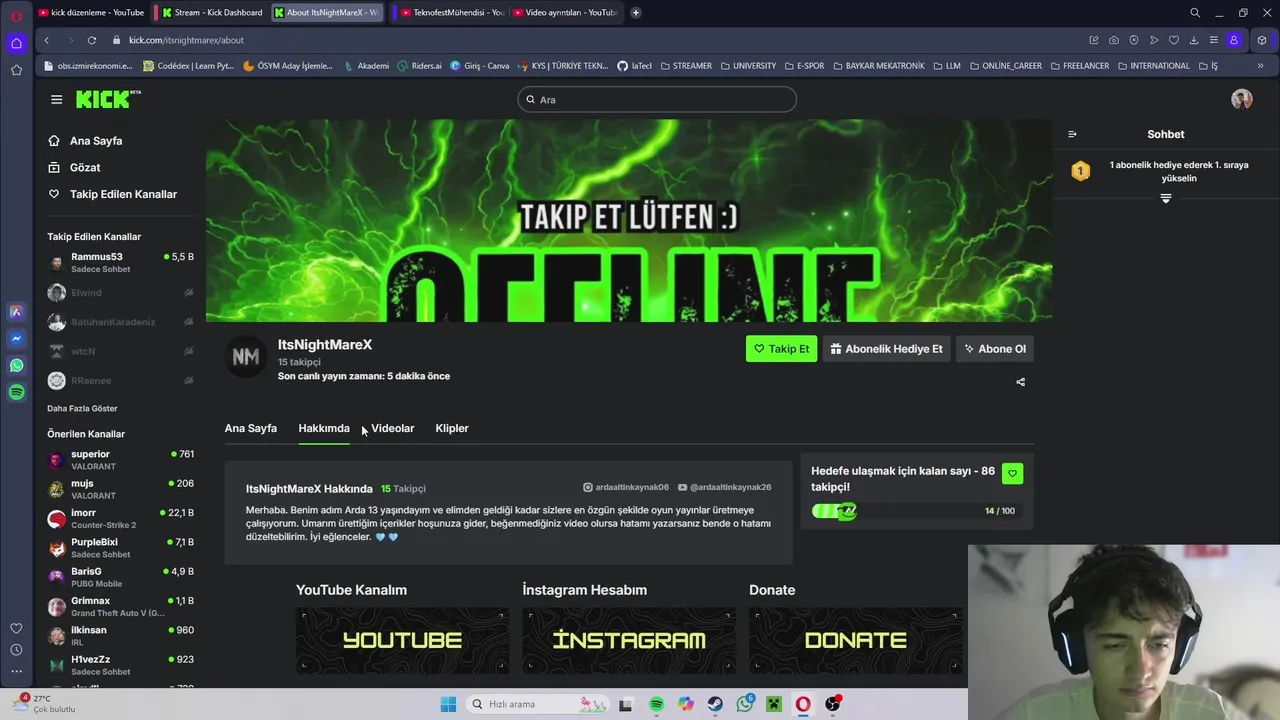Open the INSTAGRAM panel image
1280x720 pixels.
[x=629, y=640]
